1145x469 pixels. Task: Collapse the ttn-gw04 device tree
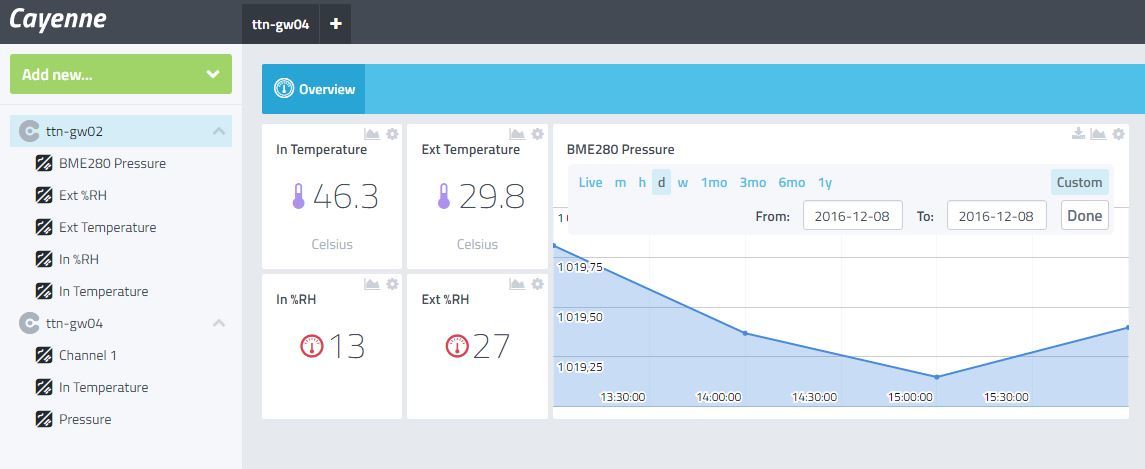pyautogui.click(x=218, y=323)
